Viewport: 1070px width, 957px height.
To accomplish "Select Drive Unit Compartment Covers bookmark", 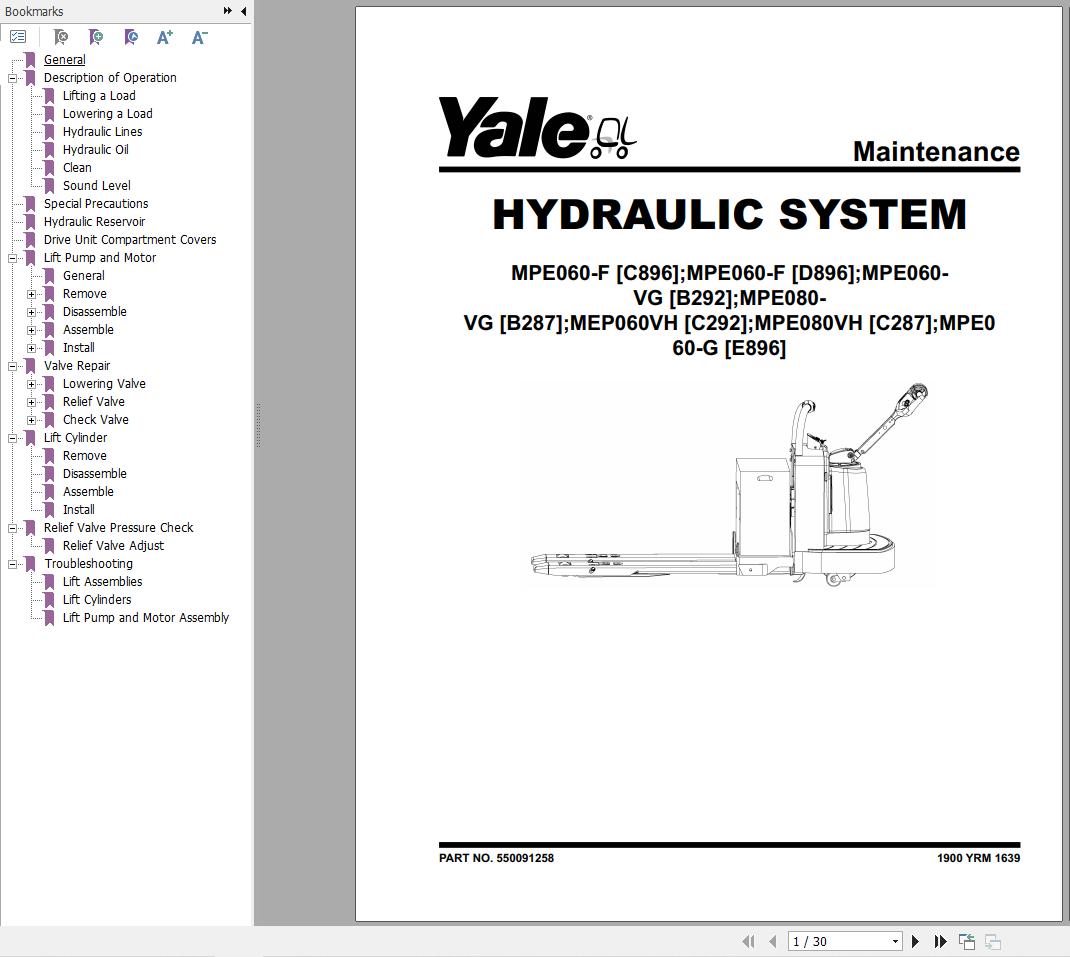I will (x=130, y=240).
